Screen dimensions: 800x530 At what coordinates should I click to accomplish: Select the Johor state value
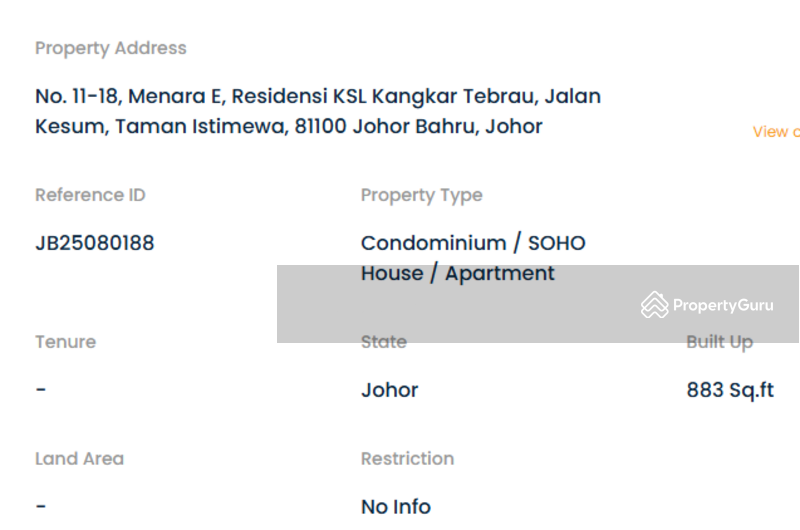[390, 390]
